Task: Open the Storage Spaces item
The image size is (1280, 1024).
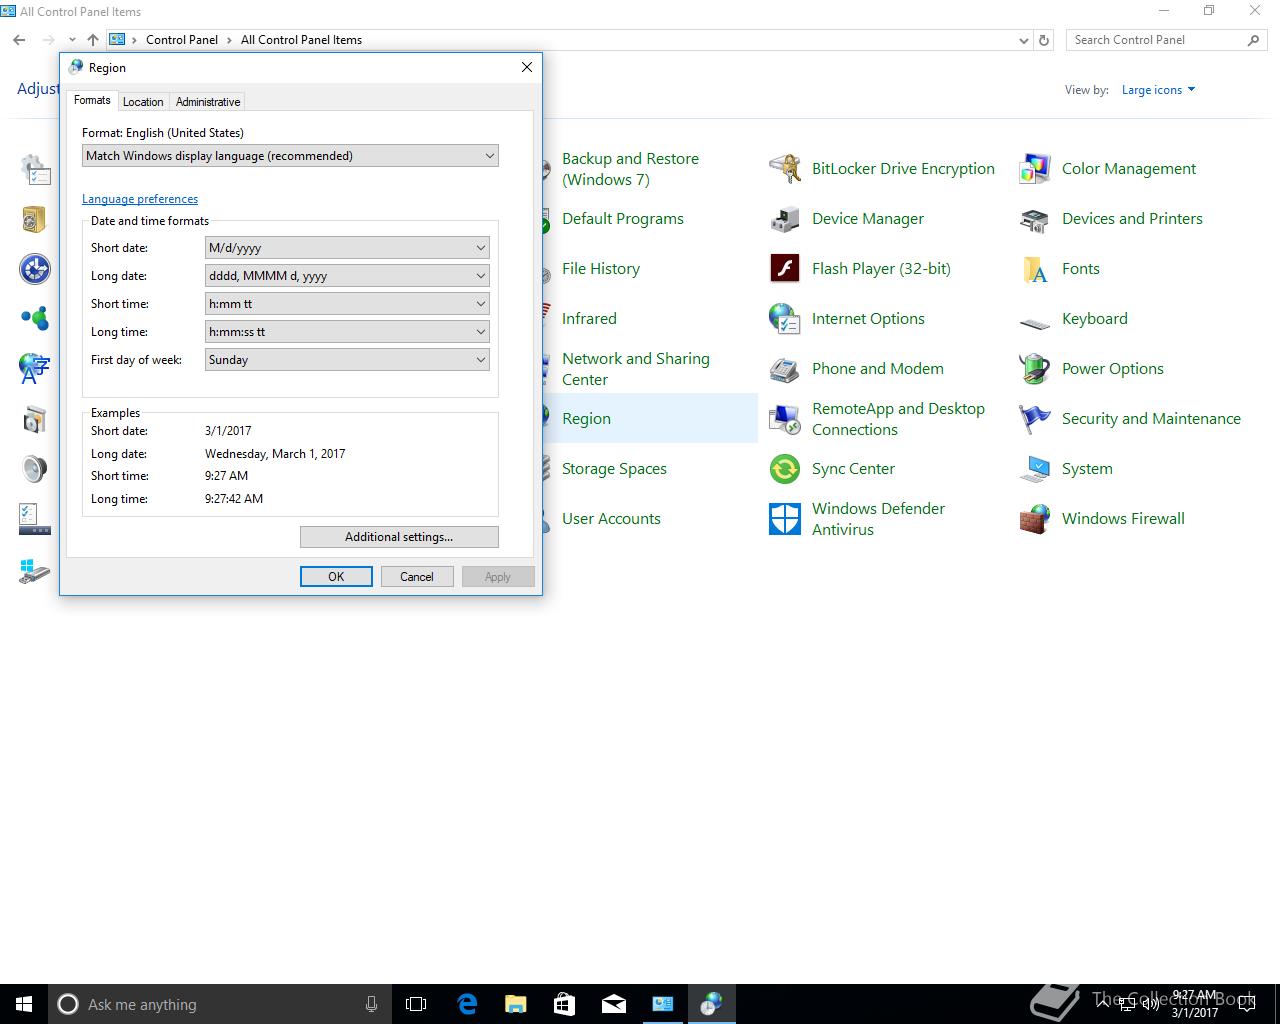Action: tap(614, 469)
